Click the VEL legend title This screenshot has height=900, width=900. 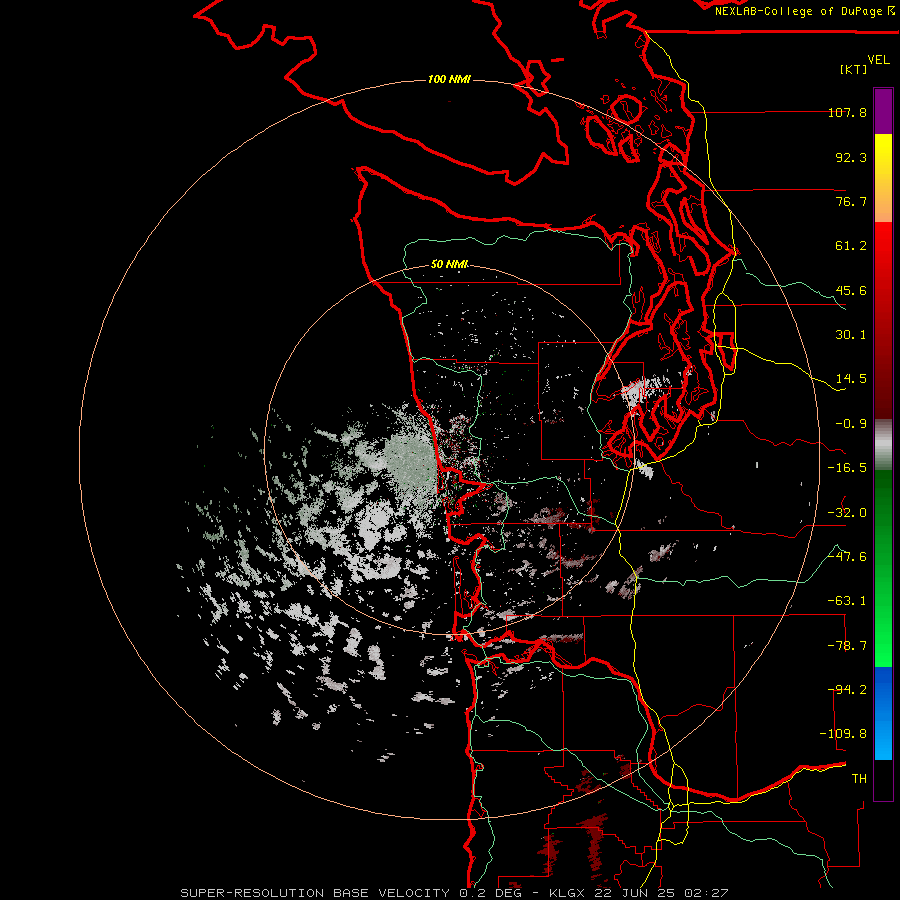[x=878, y=60]
